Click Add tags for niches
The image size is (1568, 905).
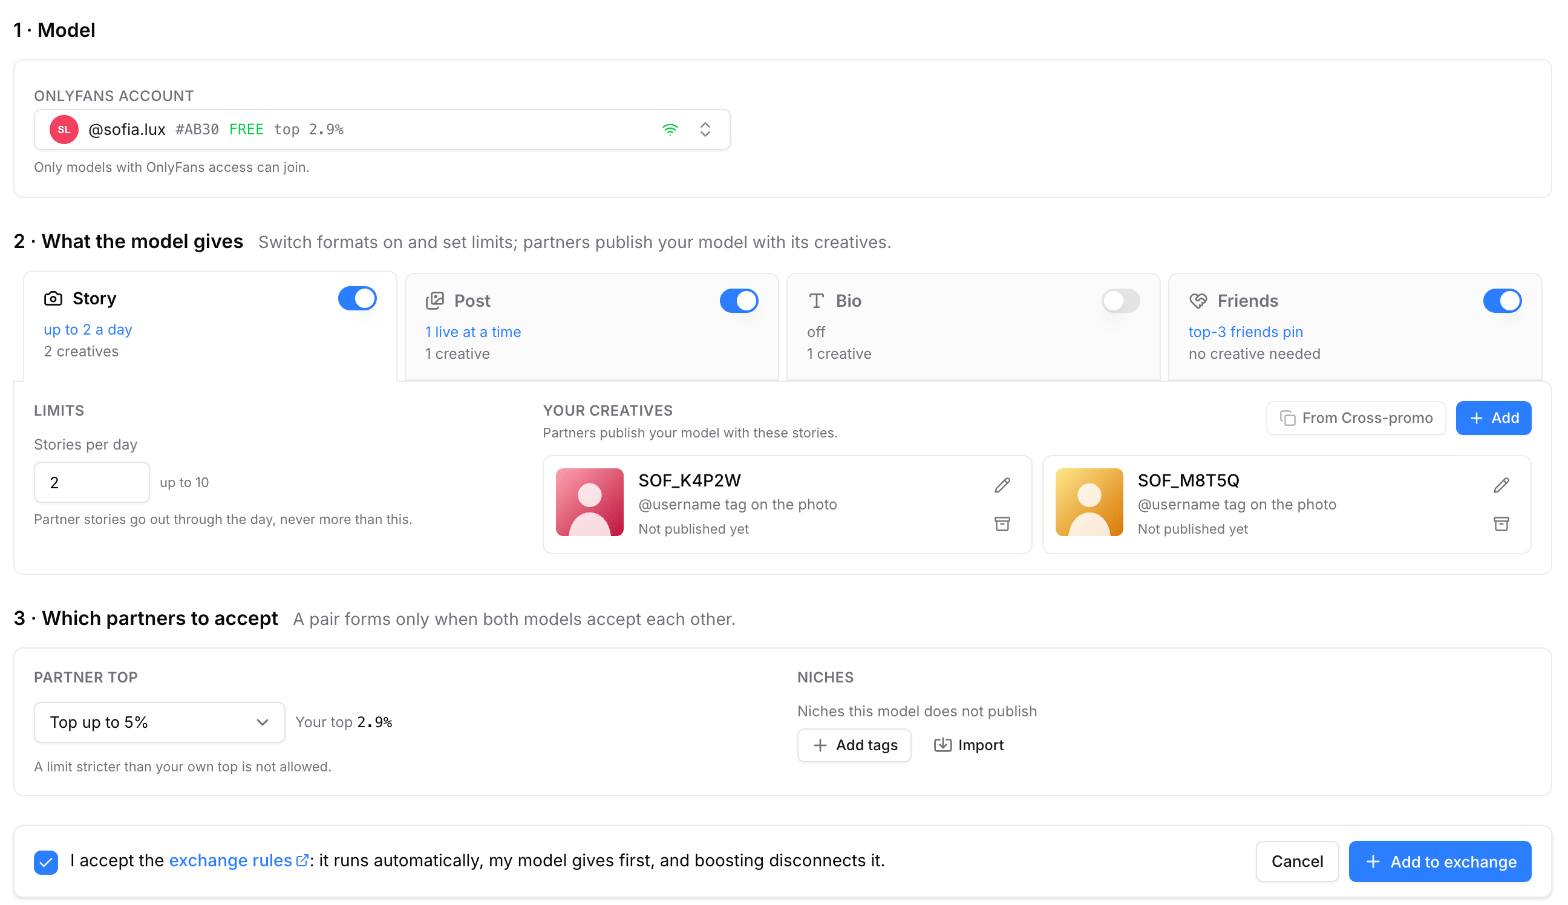tap(855, 745)
